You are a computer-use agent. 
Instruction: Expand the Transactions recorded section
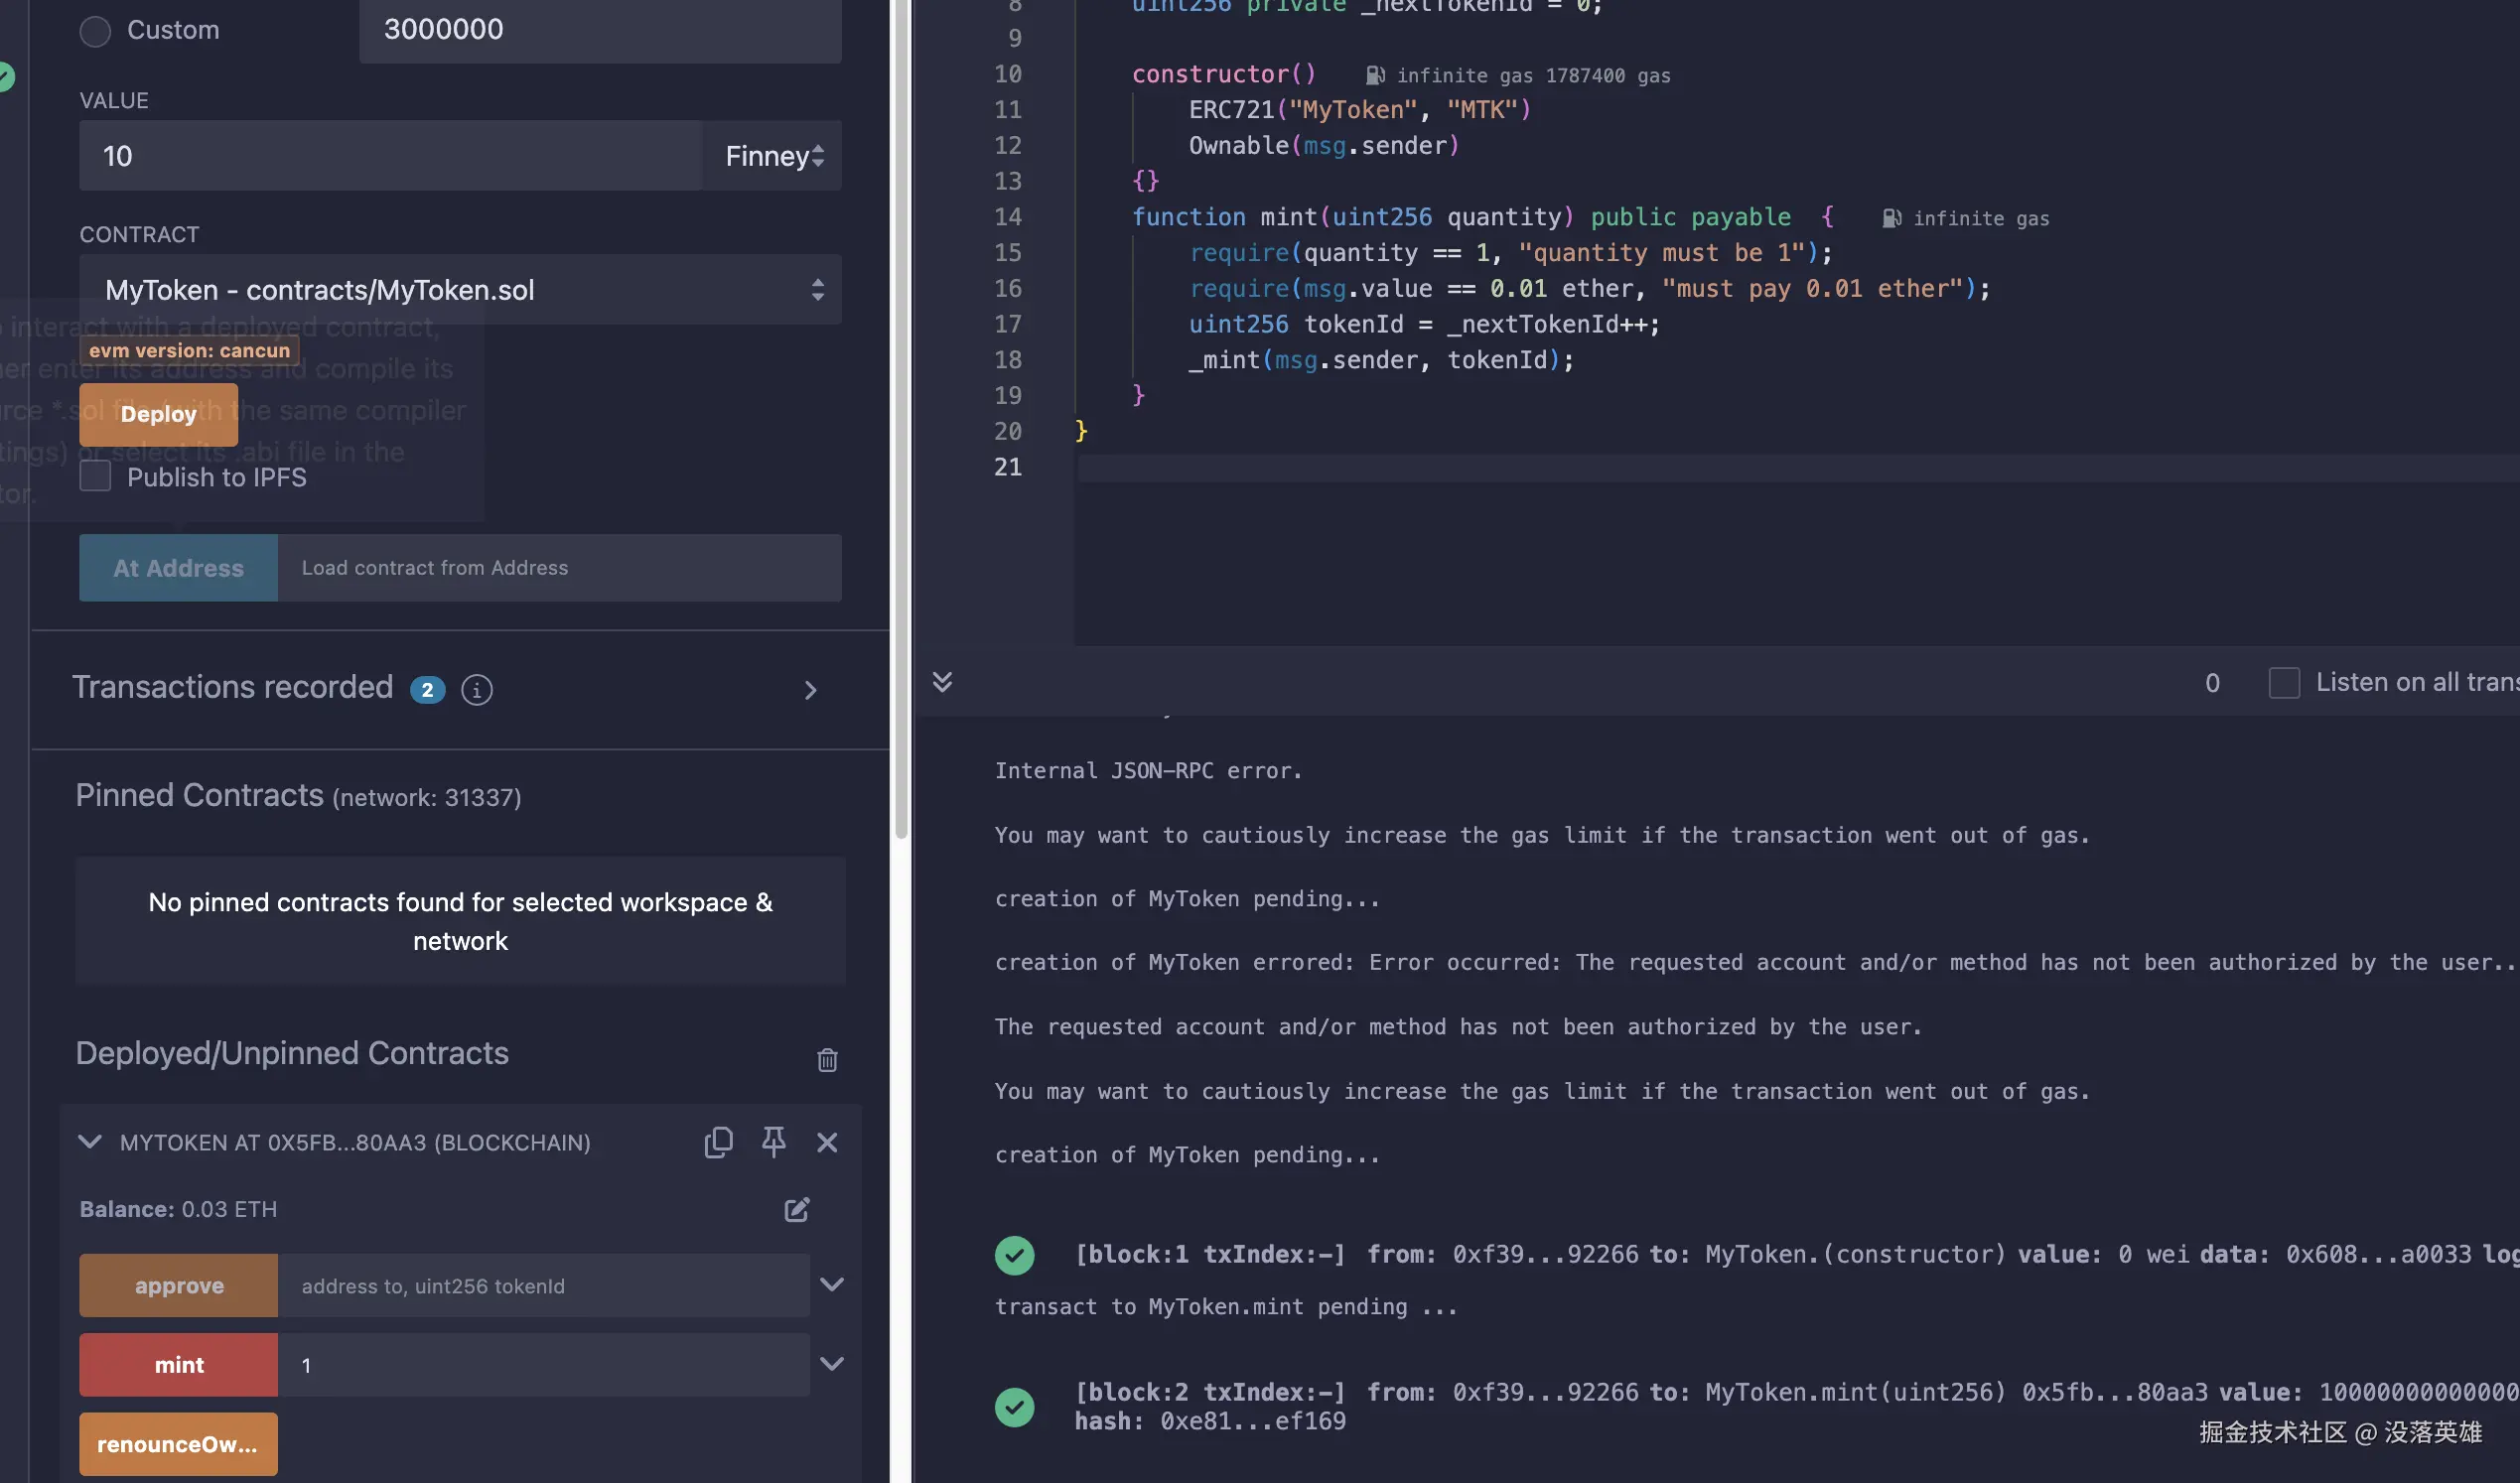(811, 690)
